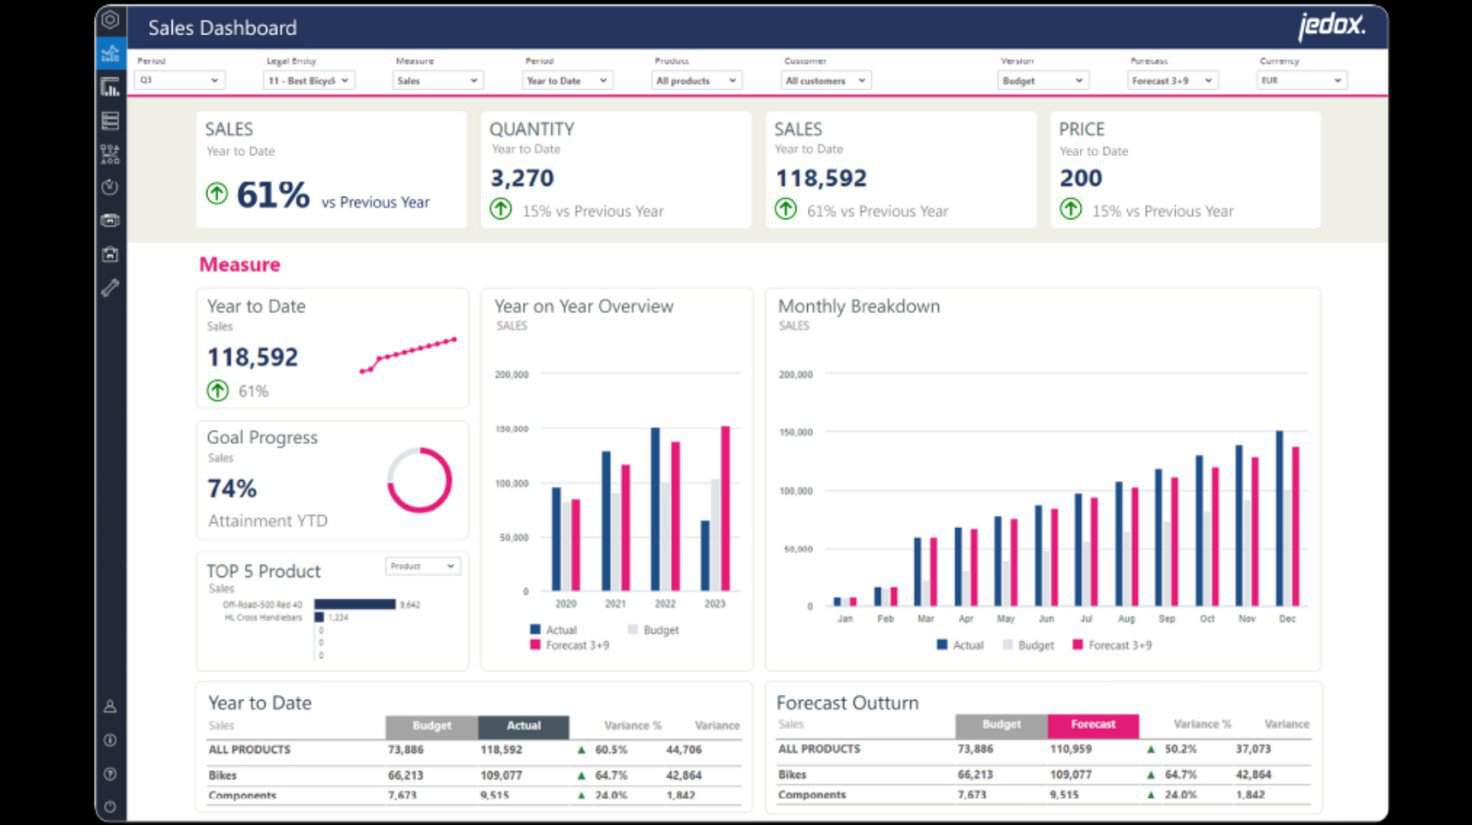Click the pencil edit icon in sidebar

pyautogui.click(x=110, y=288)
